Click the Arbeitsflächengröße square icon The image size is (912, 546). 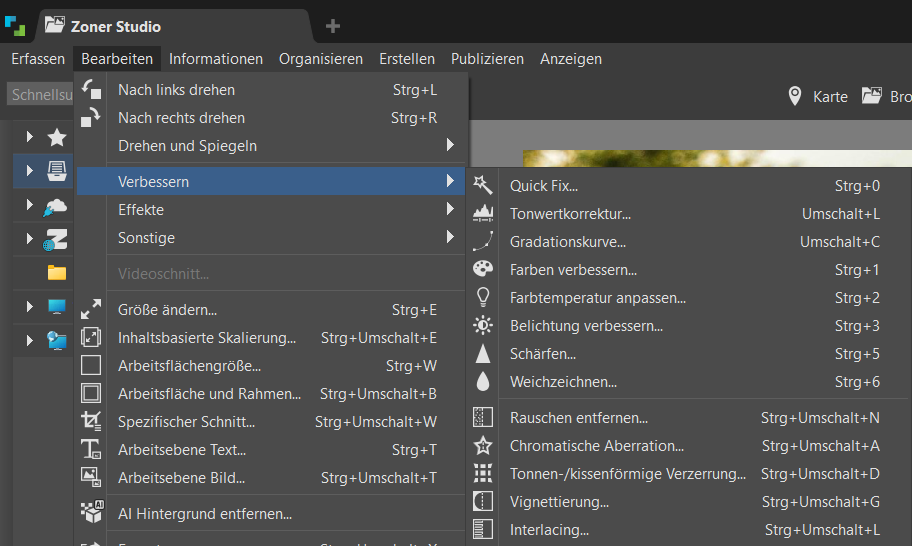(x=91, y=365)
